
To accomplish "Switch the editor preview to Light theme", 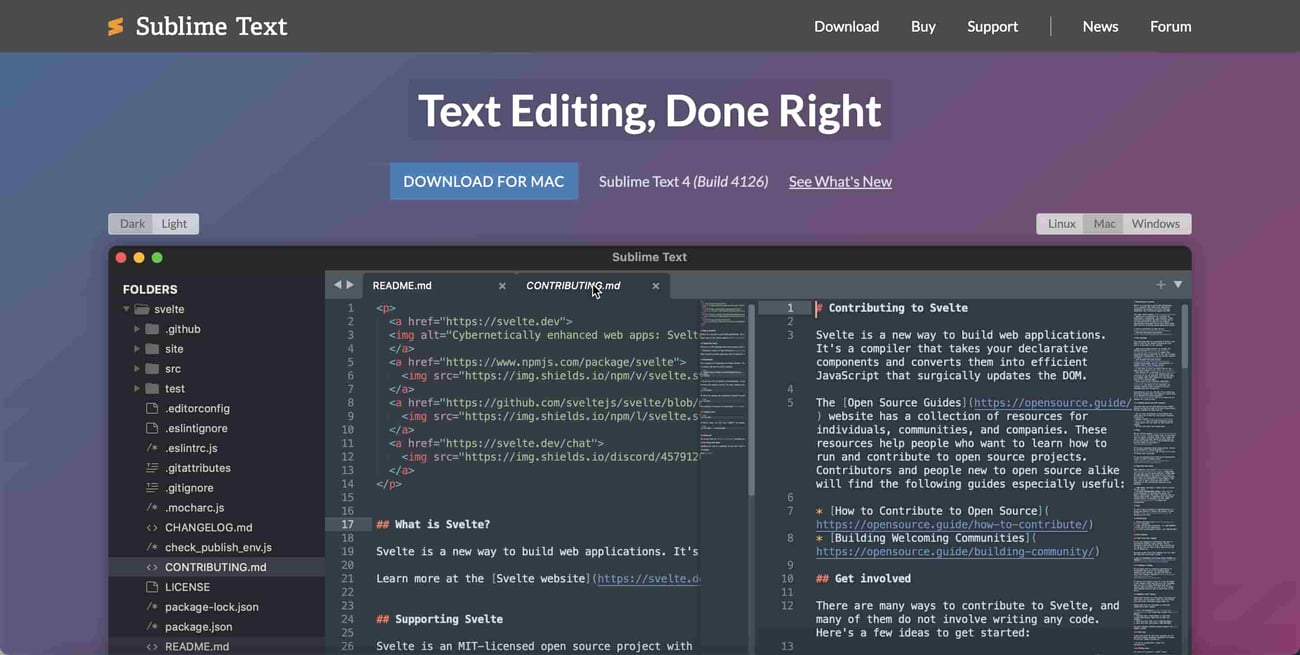I will [x=174, y=223].
